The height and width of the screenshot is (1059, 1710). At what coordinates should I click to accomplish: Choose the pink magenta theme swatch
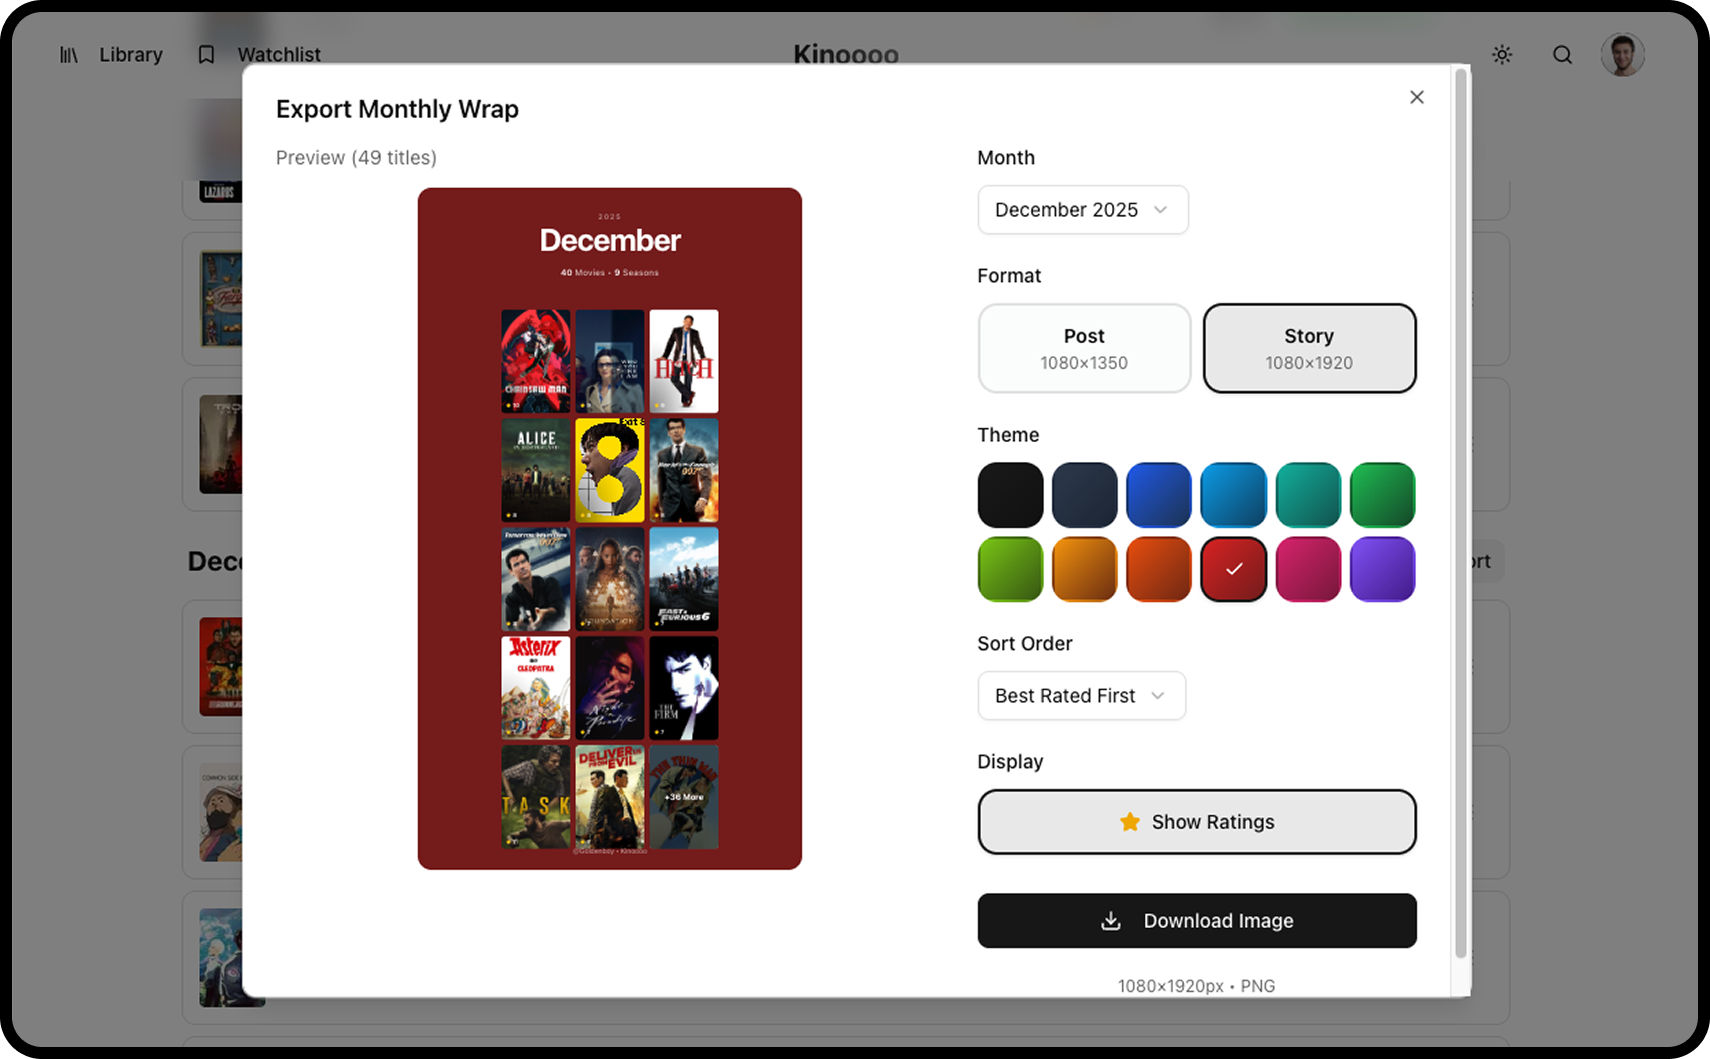(x=1308, y=569)
